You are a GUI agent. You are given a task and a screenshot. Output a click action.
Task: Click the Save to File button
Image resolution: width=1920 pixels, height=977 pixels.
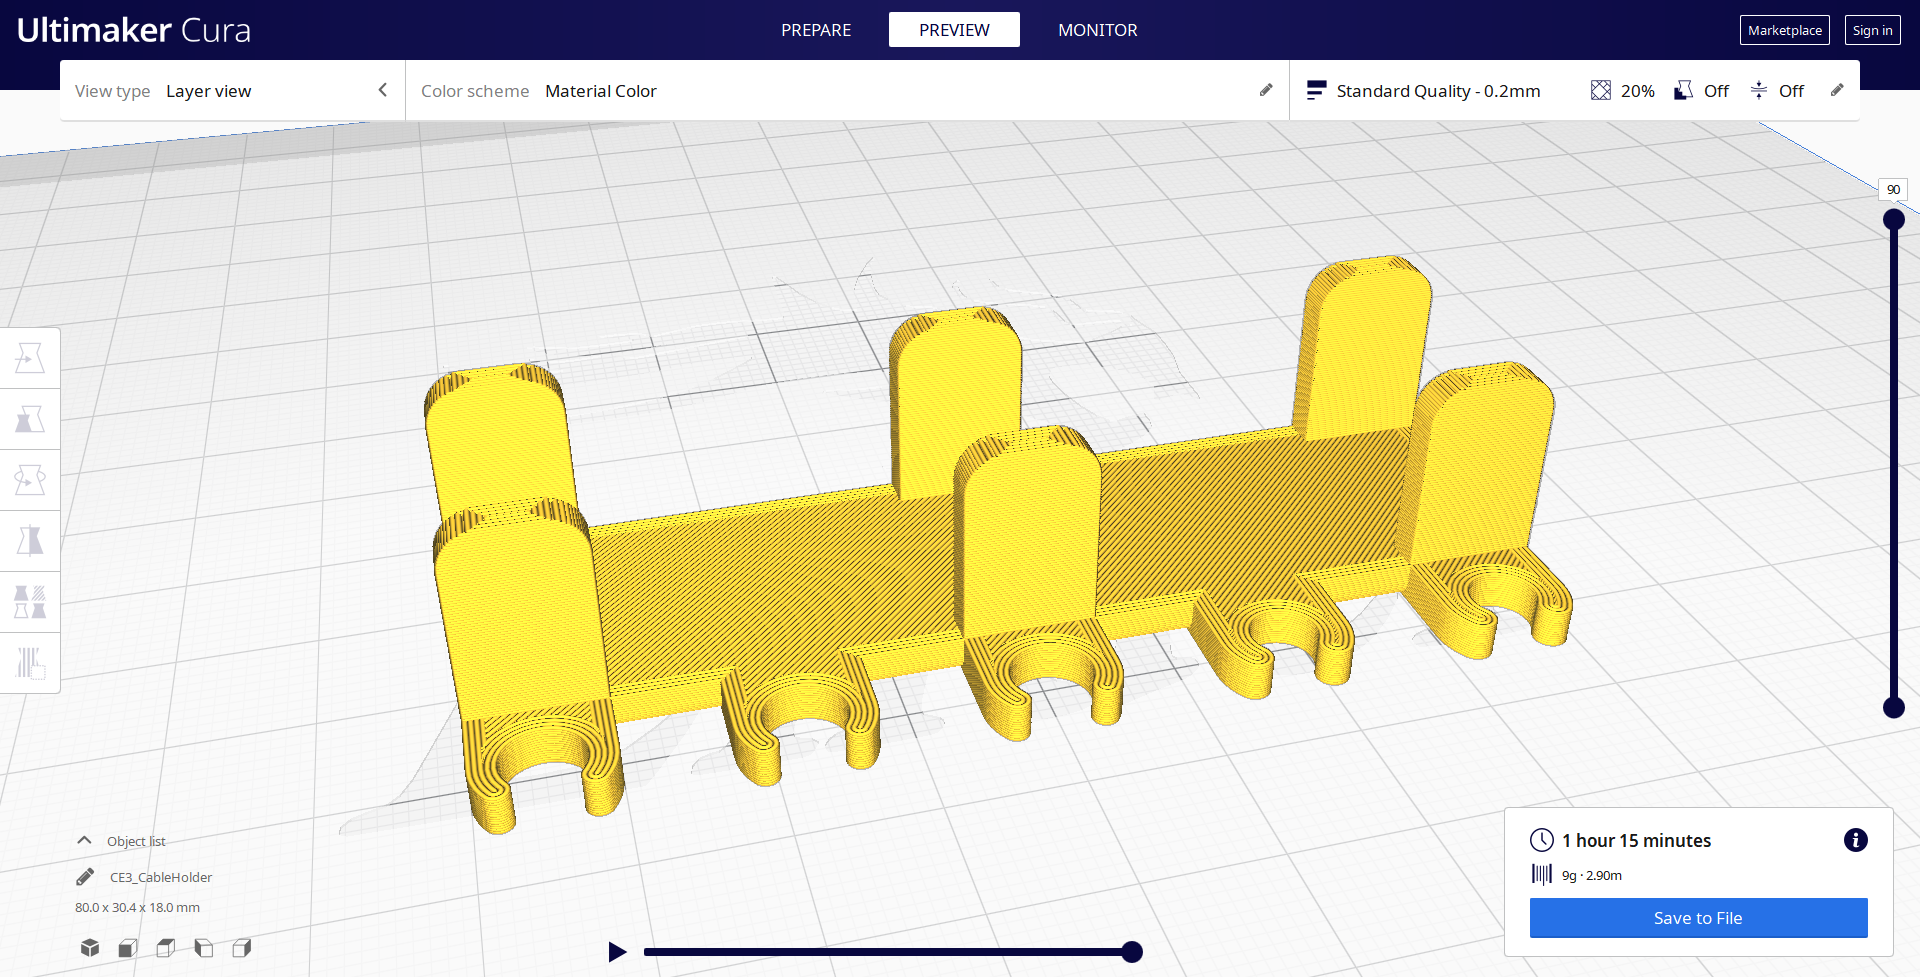point(1697,917)
